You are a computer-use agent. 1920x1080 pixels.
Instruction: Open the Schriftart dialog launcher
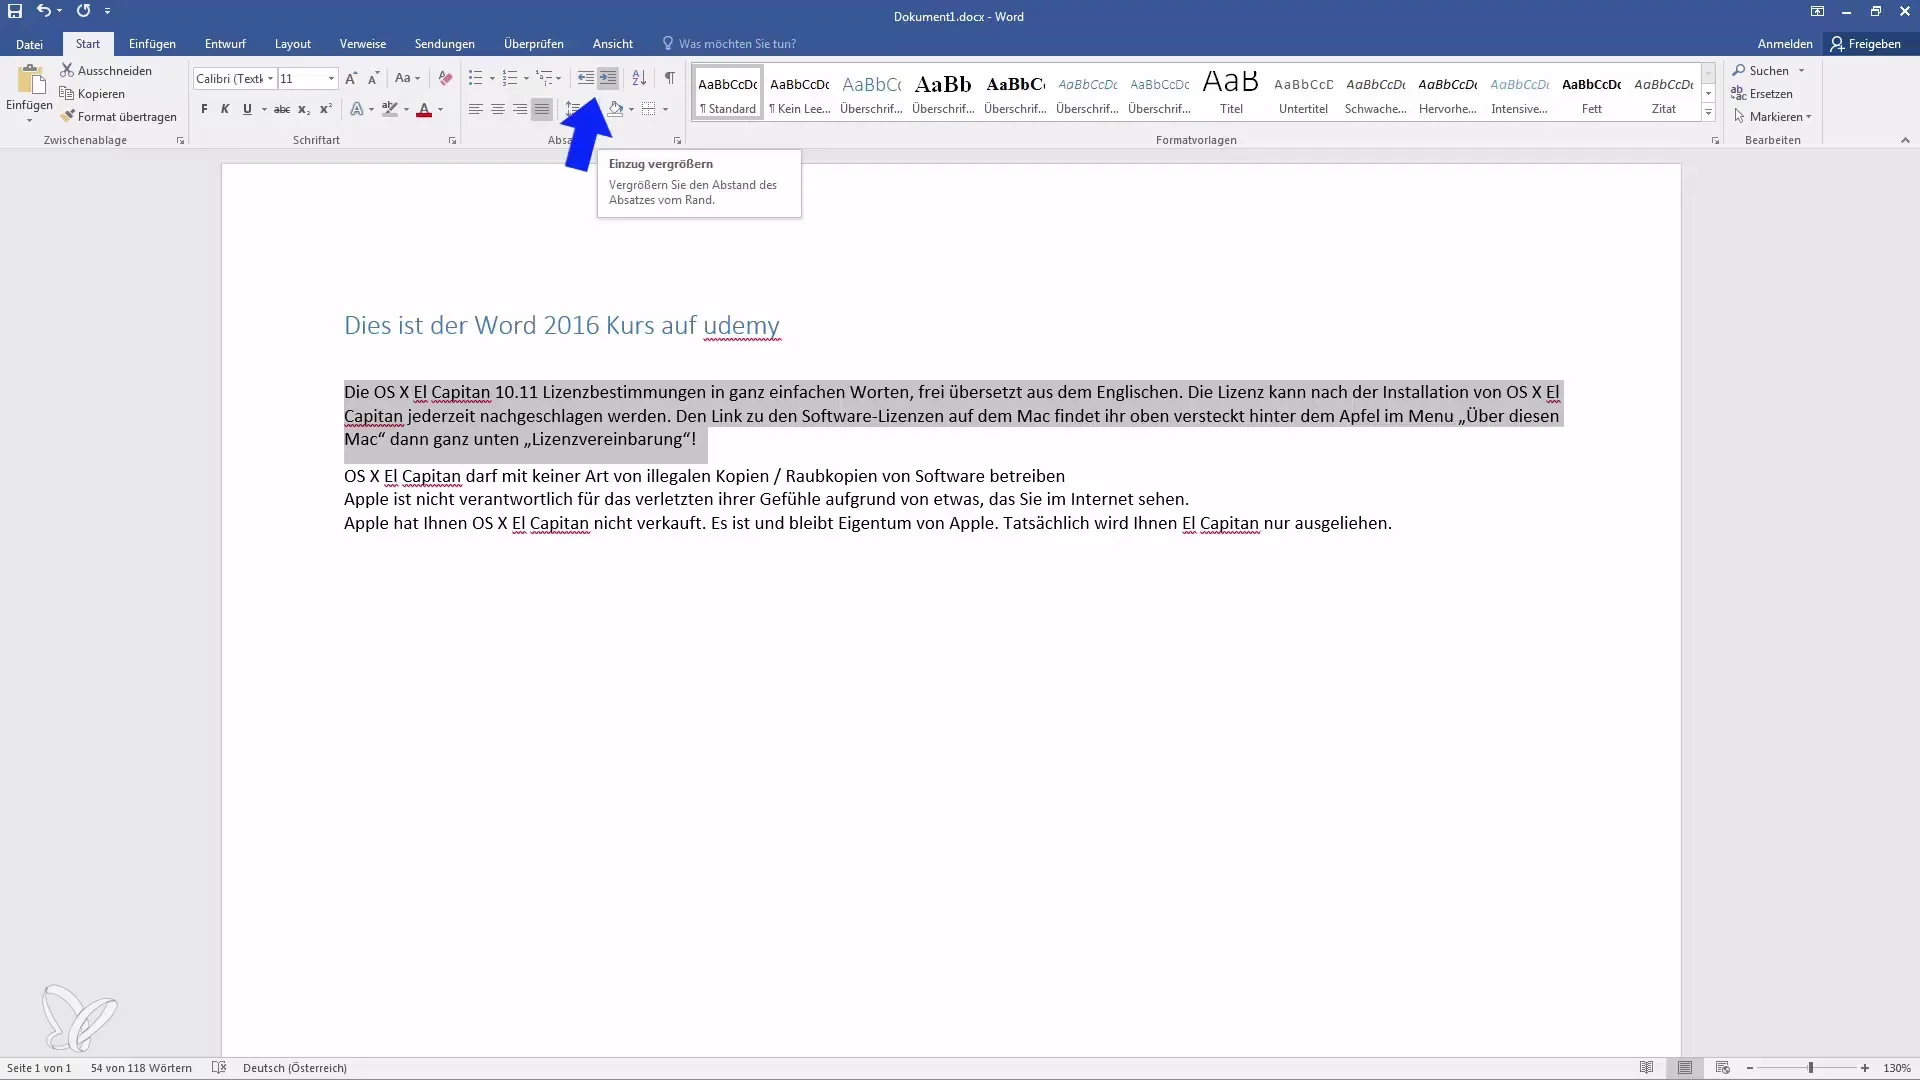click(452, 141)
